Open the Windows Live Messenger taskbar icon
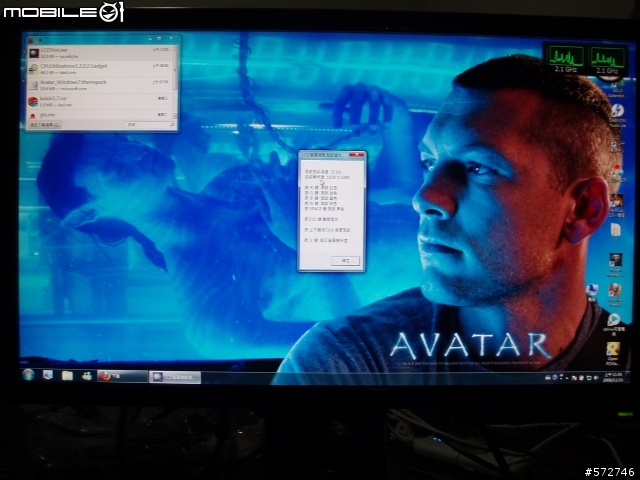 87,376
